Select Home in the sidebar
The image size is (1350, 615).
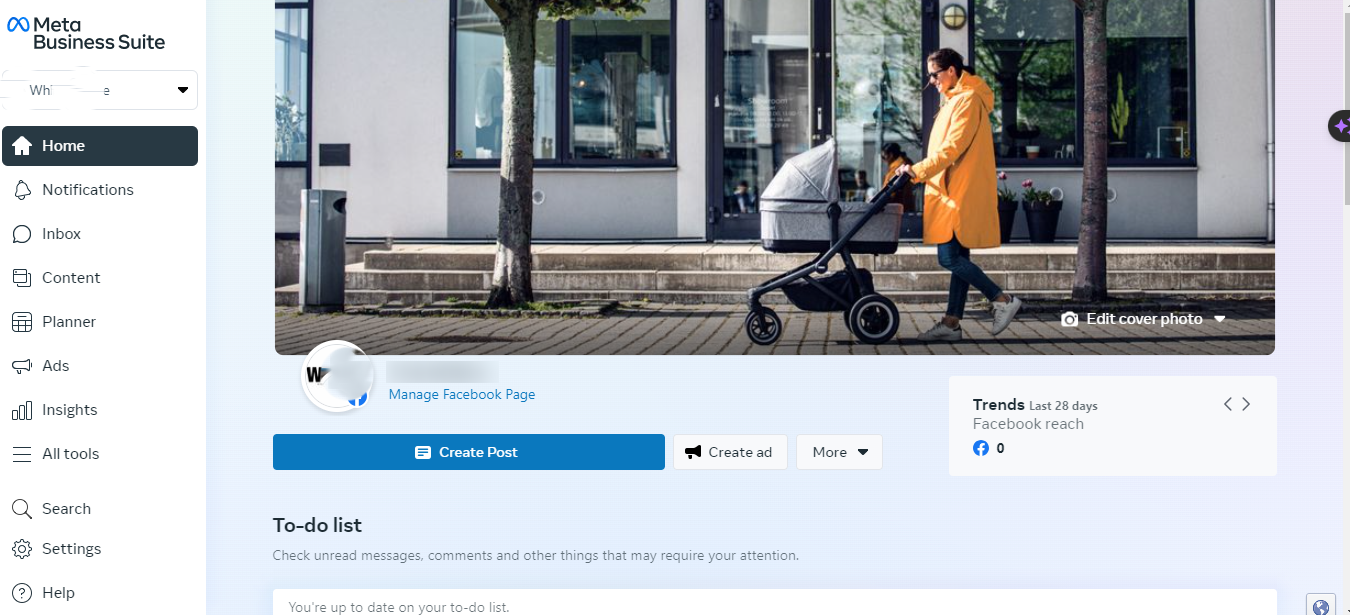tap(100, 146)
